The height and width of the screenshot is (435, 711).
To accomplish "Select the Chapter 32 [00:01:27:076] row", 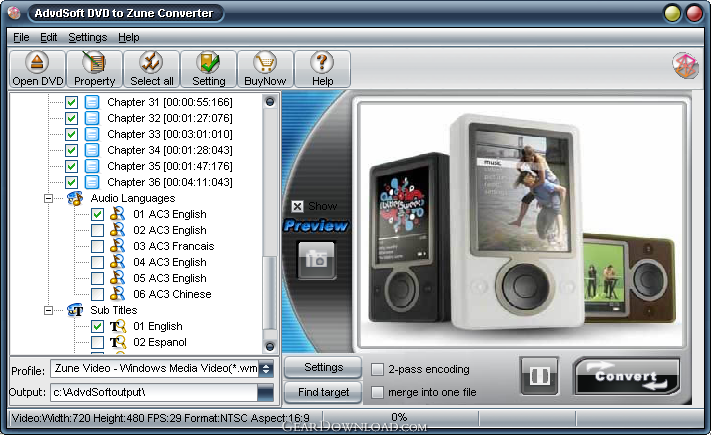I will click(x=170, y=118).
